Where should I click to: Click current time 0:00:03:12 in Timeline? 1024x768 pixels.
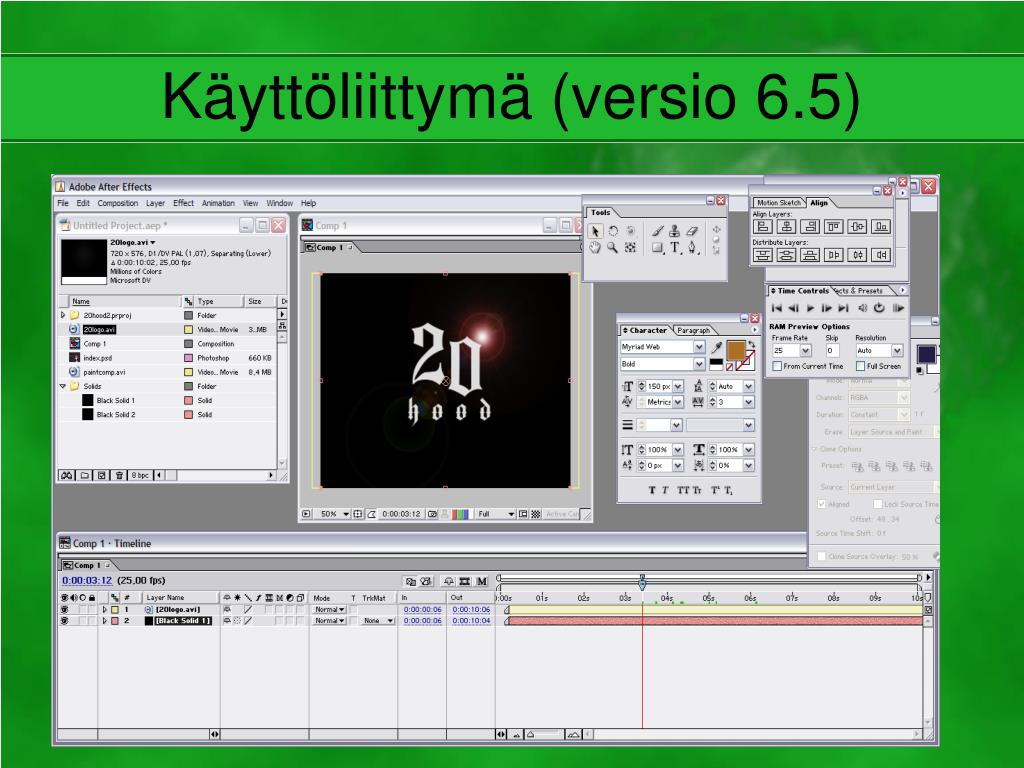click(x=87, y=581)
